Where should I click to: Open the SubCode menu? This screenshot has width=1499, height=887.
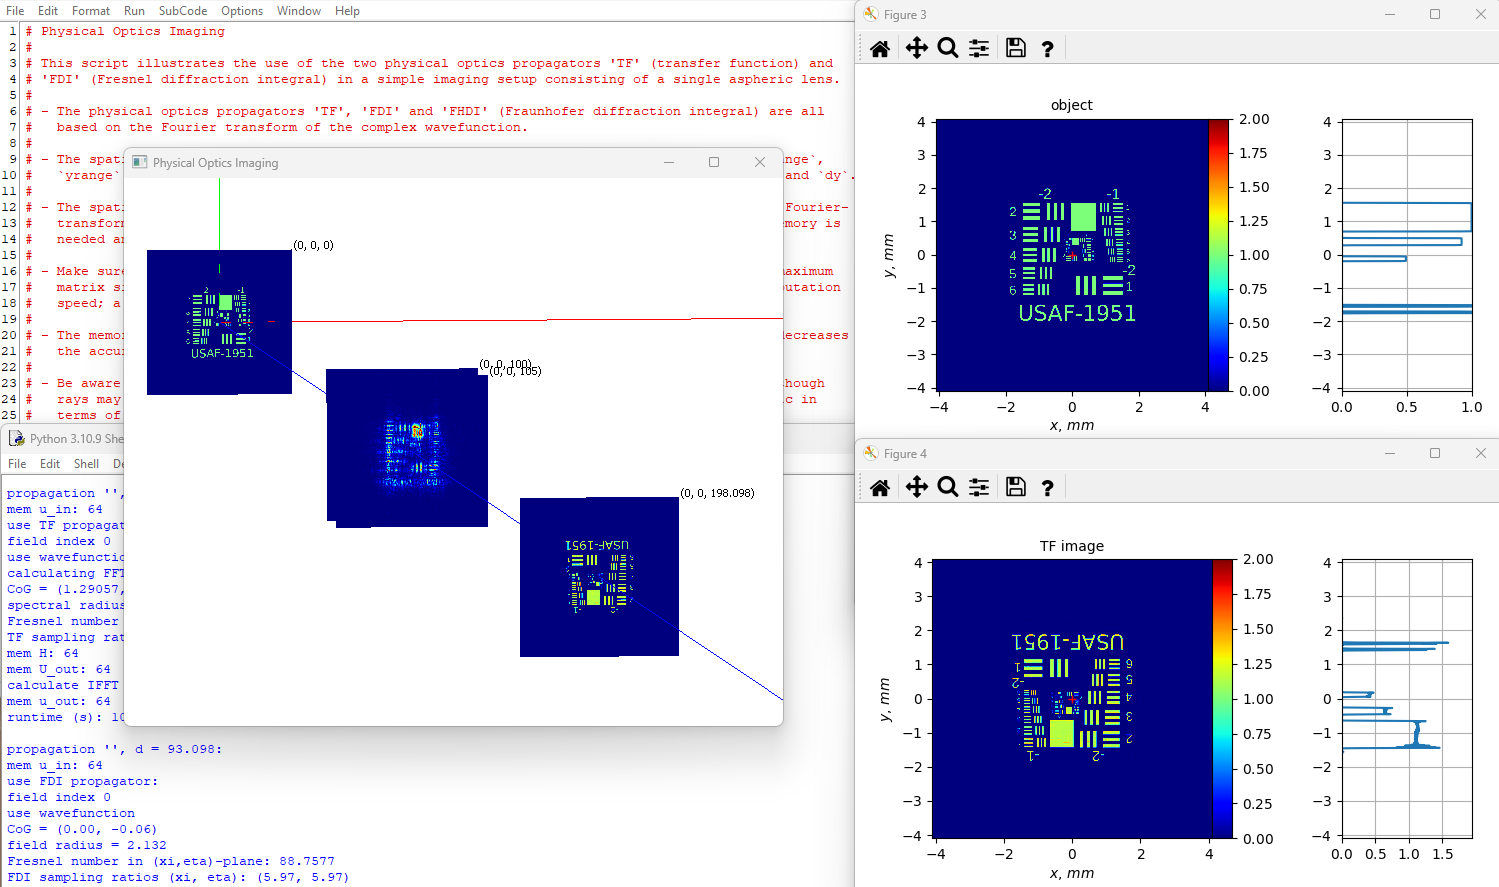click(183, 11)
